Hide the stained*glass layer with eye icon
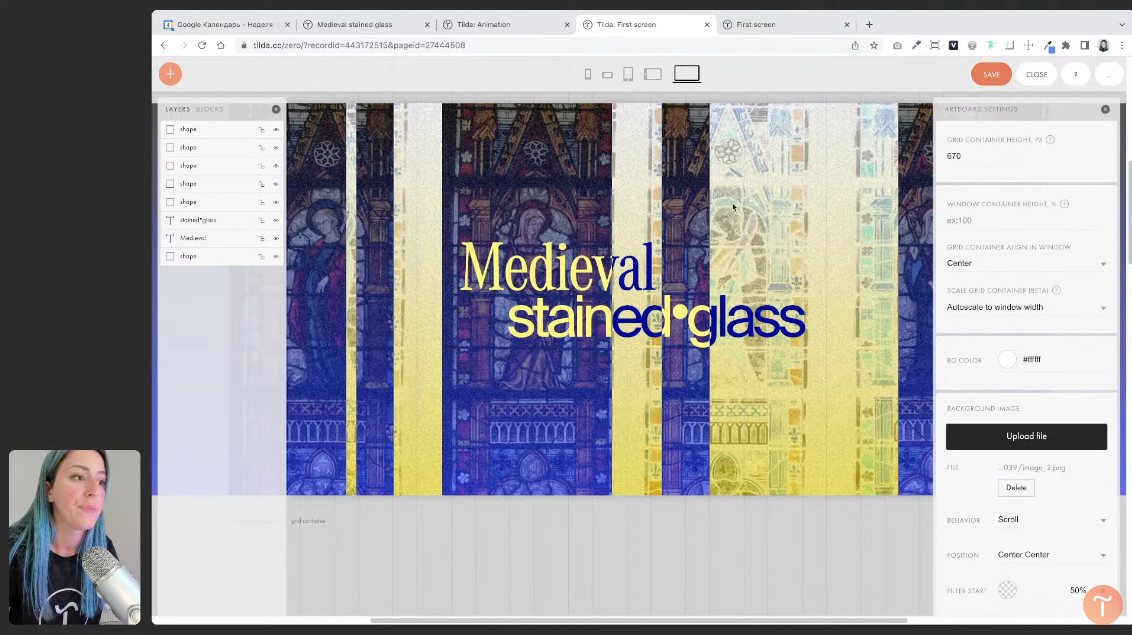 [276, 220]
